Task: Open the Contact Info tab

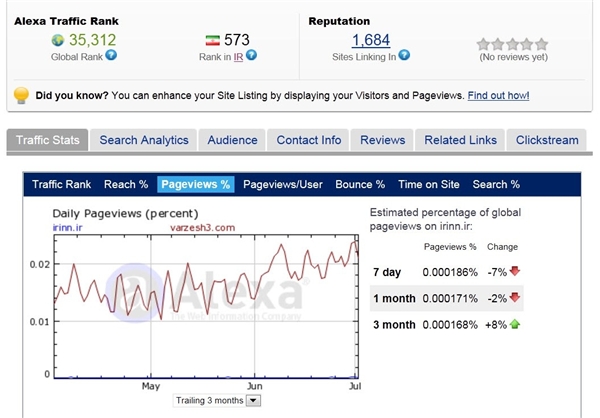Action: [308, 140]
